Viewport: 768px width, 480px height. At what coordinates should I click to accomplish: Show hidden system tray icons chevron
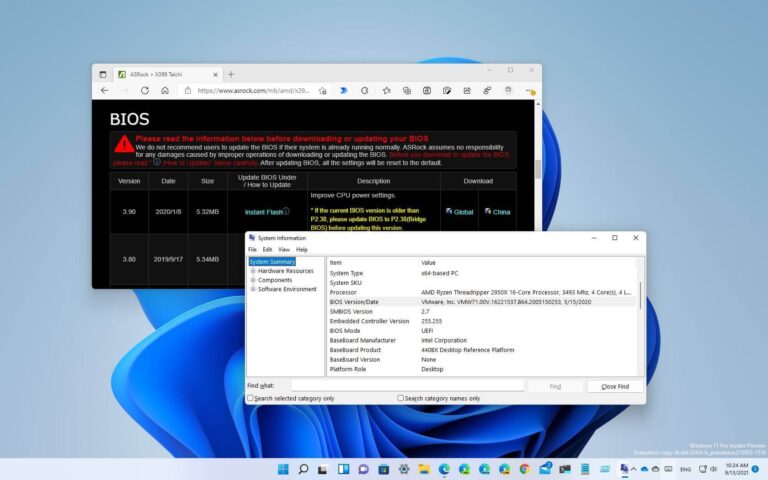[633, 469]
